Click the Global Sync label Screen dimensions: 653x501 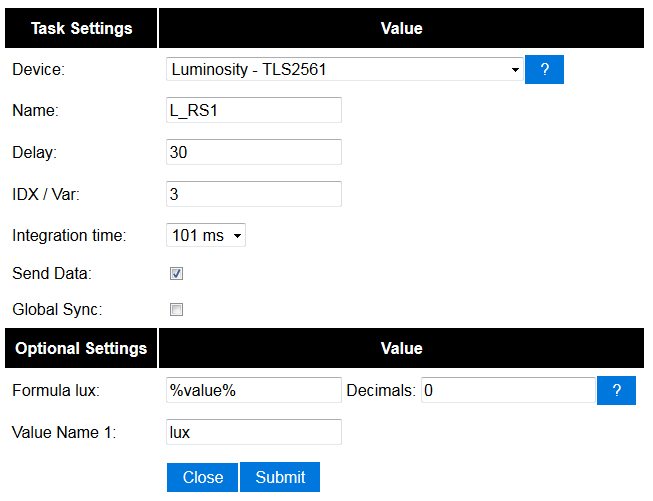tap(57, 309)
